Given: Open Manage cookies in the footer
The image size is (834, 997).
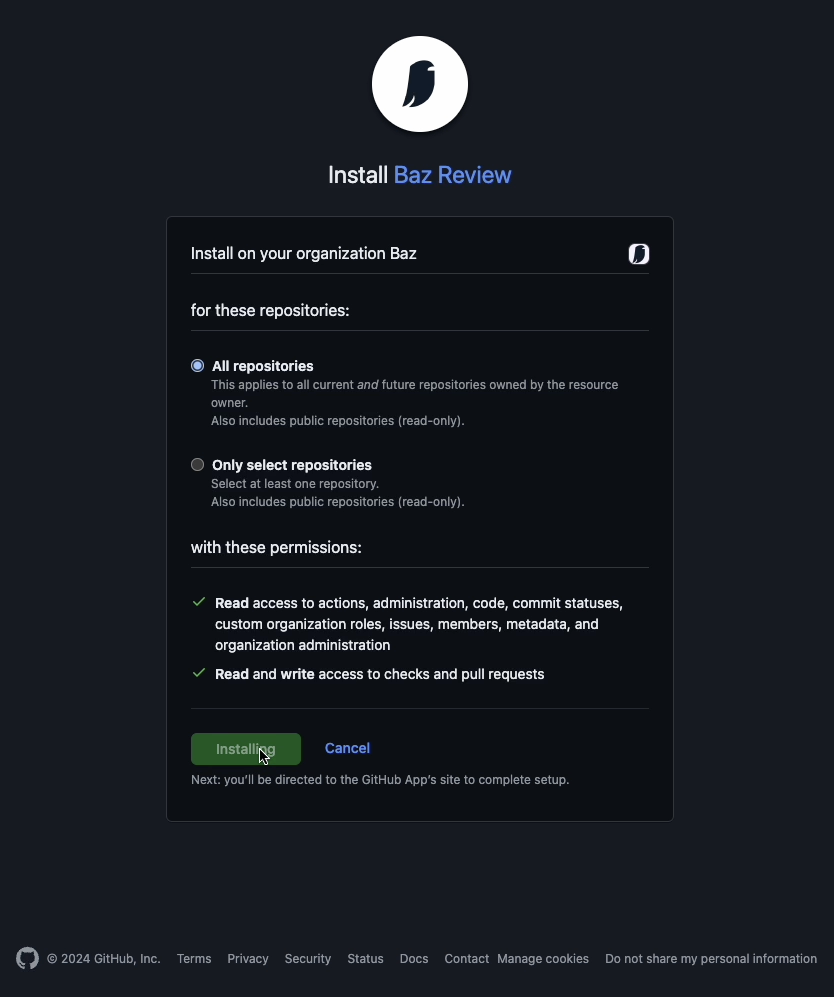Looking at the screenshot, I should coord(543,958).
